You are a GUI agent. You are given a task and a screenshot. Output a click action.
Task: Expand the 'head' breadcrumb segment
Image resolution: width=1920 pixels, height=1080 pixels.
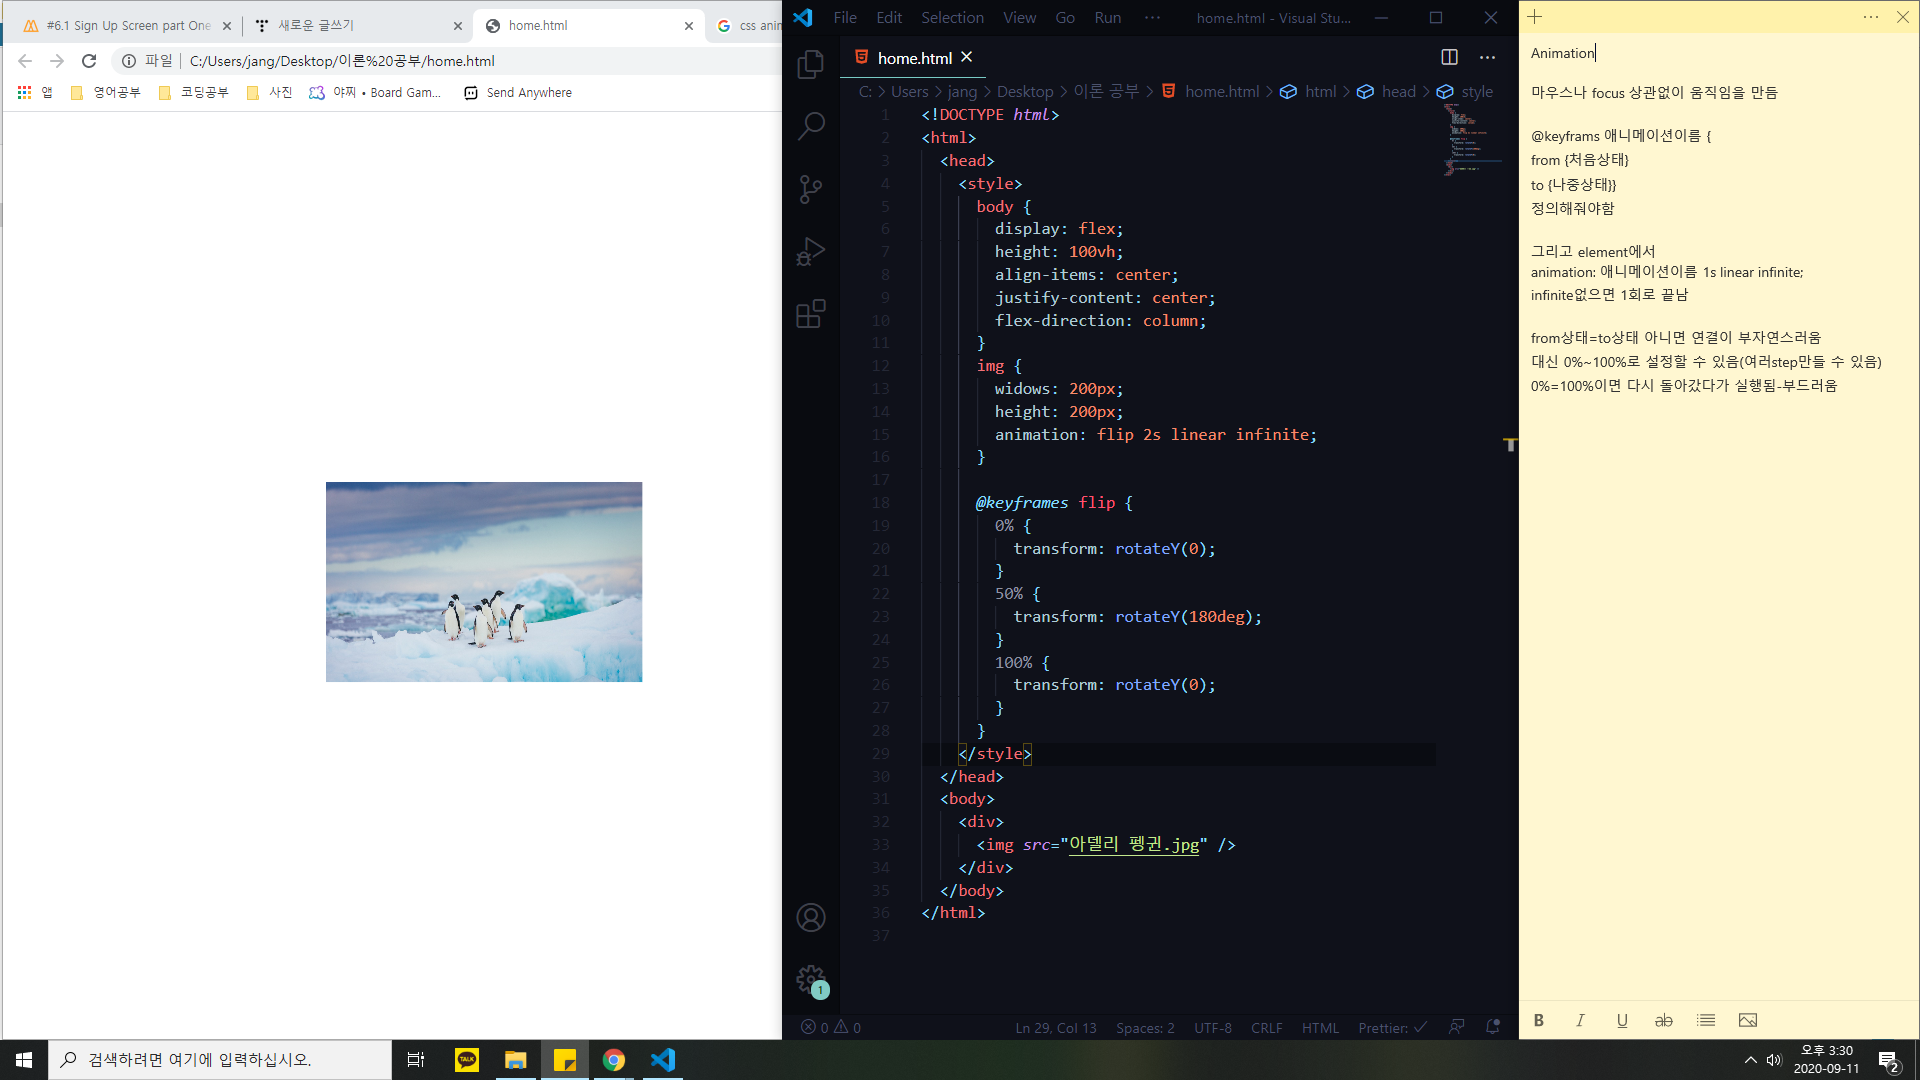point(1398,91)
